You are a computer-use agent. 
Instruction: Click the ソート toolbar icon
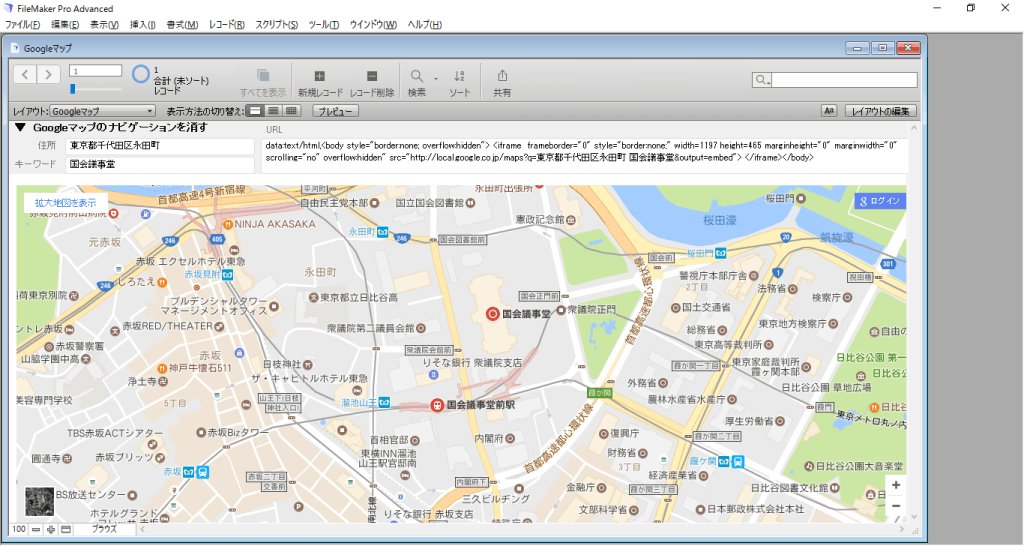coord(459,76)
